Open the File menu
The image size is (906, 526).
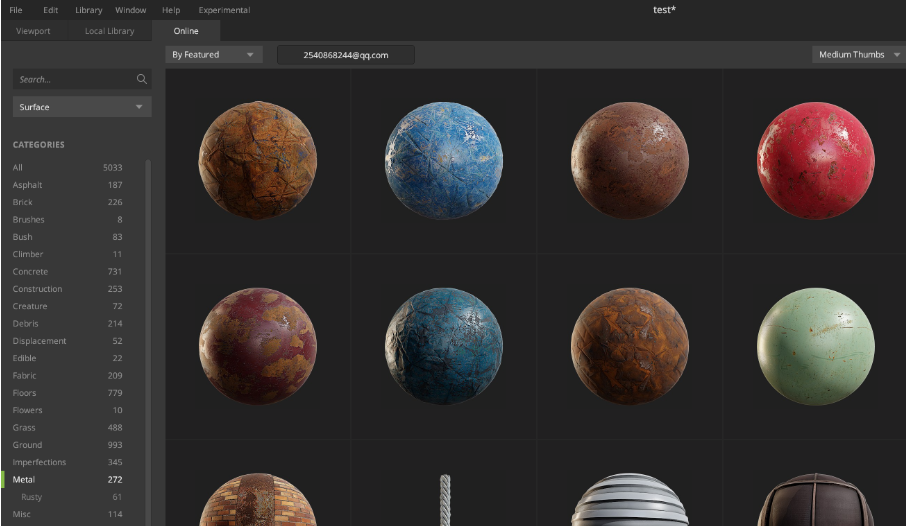click(x=16, y=10)
